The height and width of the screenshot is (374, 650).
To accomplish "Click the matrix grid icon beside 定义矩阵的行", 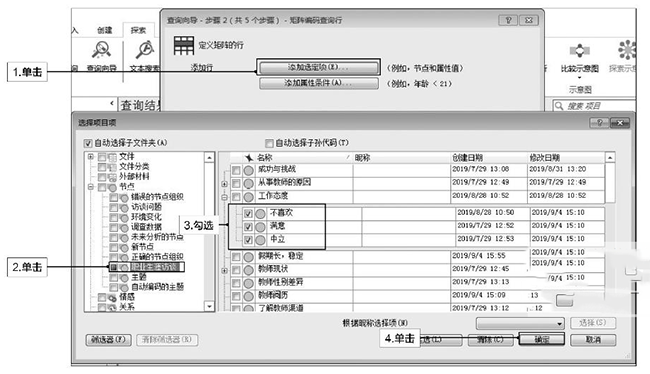I will click(x=184, y=46).
